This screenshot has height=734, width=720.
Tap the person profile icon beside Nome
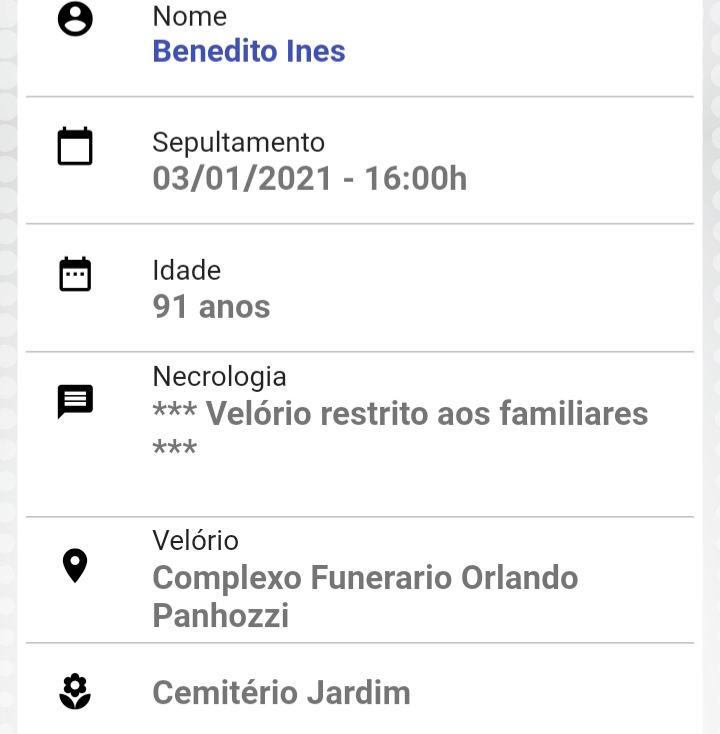pyautogui.click(x=75, y=19)
